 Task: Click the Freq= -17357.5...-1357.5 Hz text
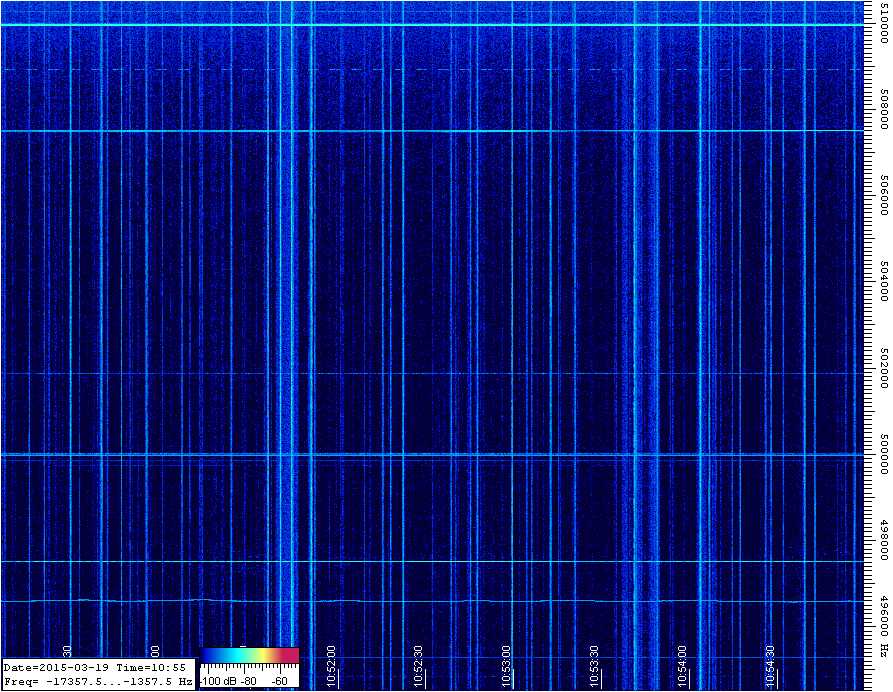pyautogui.click(x=98, y=681)
